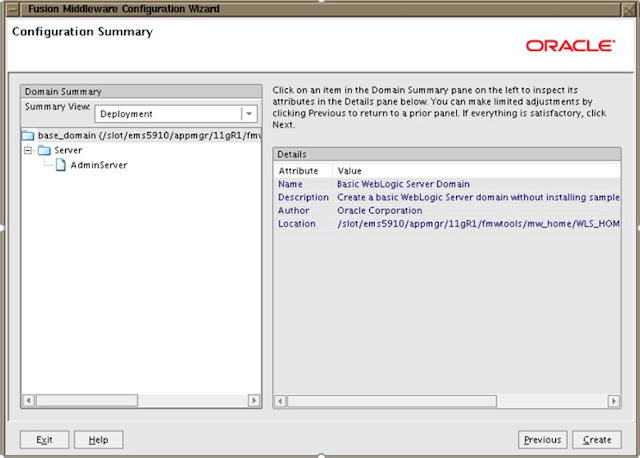The width and height of the screenshot is (640, 458).
Task: Click value 'Basic WebLogic Server Domain'
Action: pyautogui.click(x=403, y=184)
